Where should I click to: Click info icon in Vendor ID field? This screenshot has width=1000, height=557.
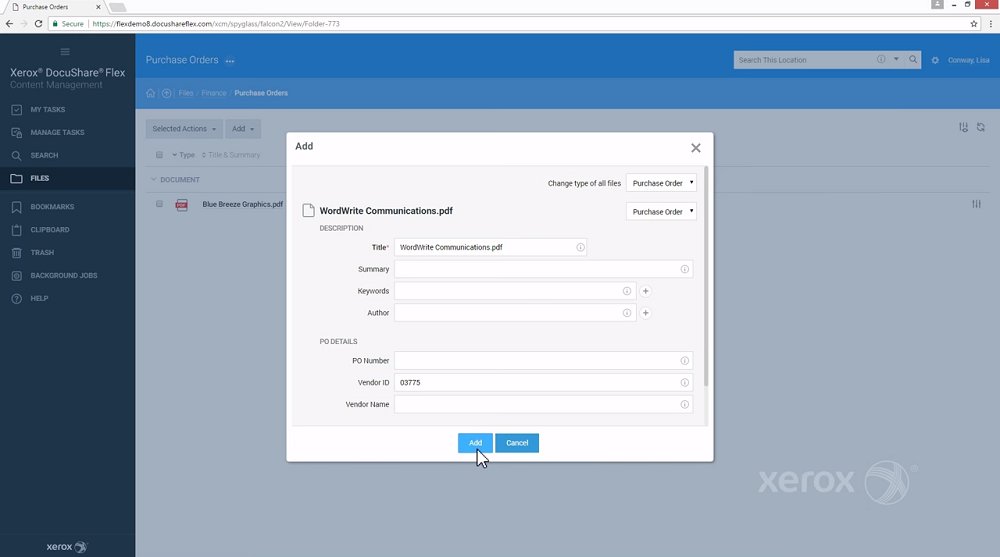(x=684, y=382)
